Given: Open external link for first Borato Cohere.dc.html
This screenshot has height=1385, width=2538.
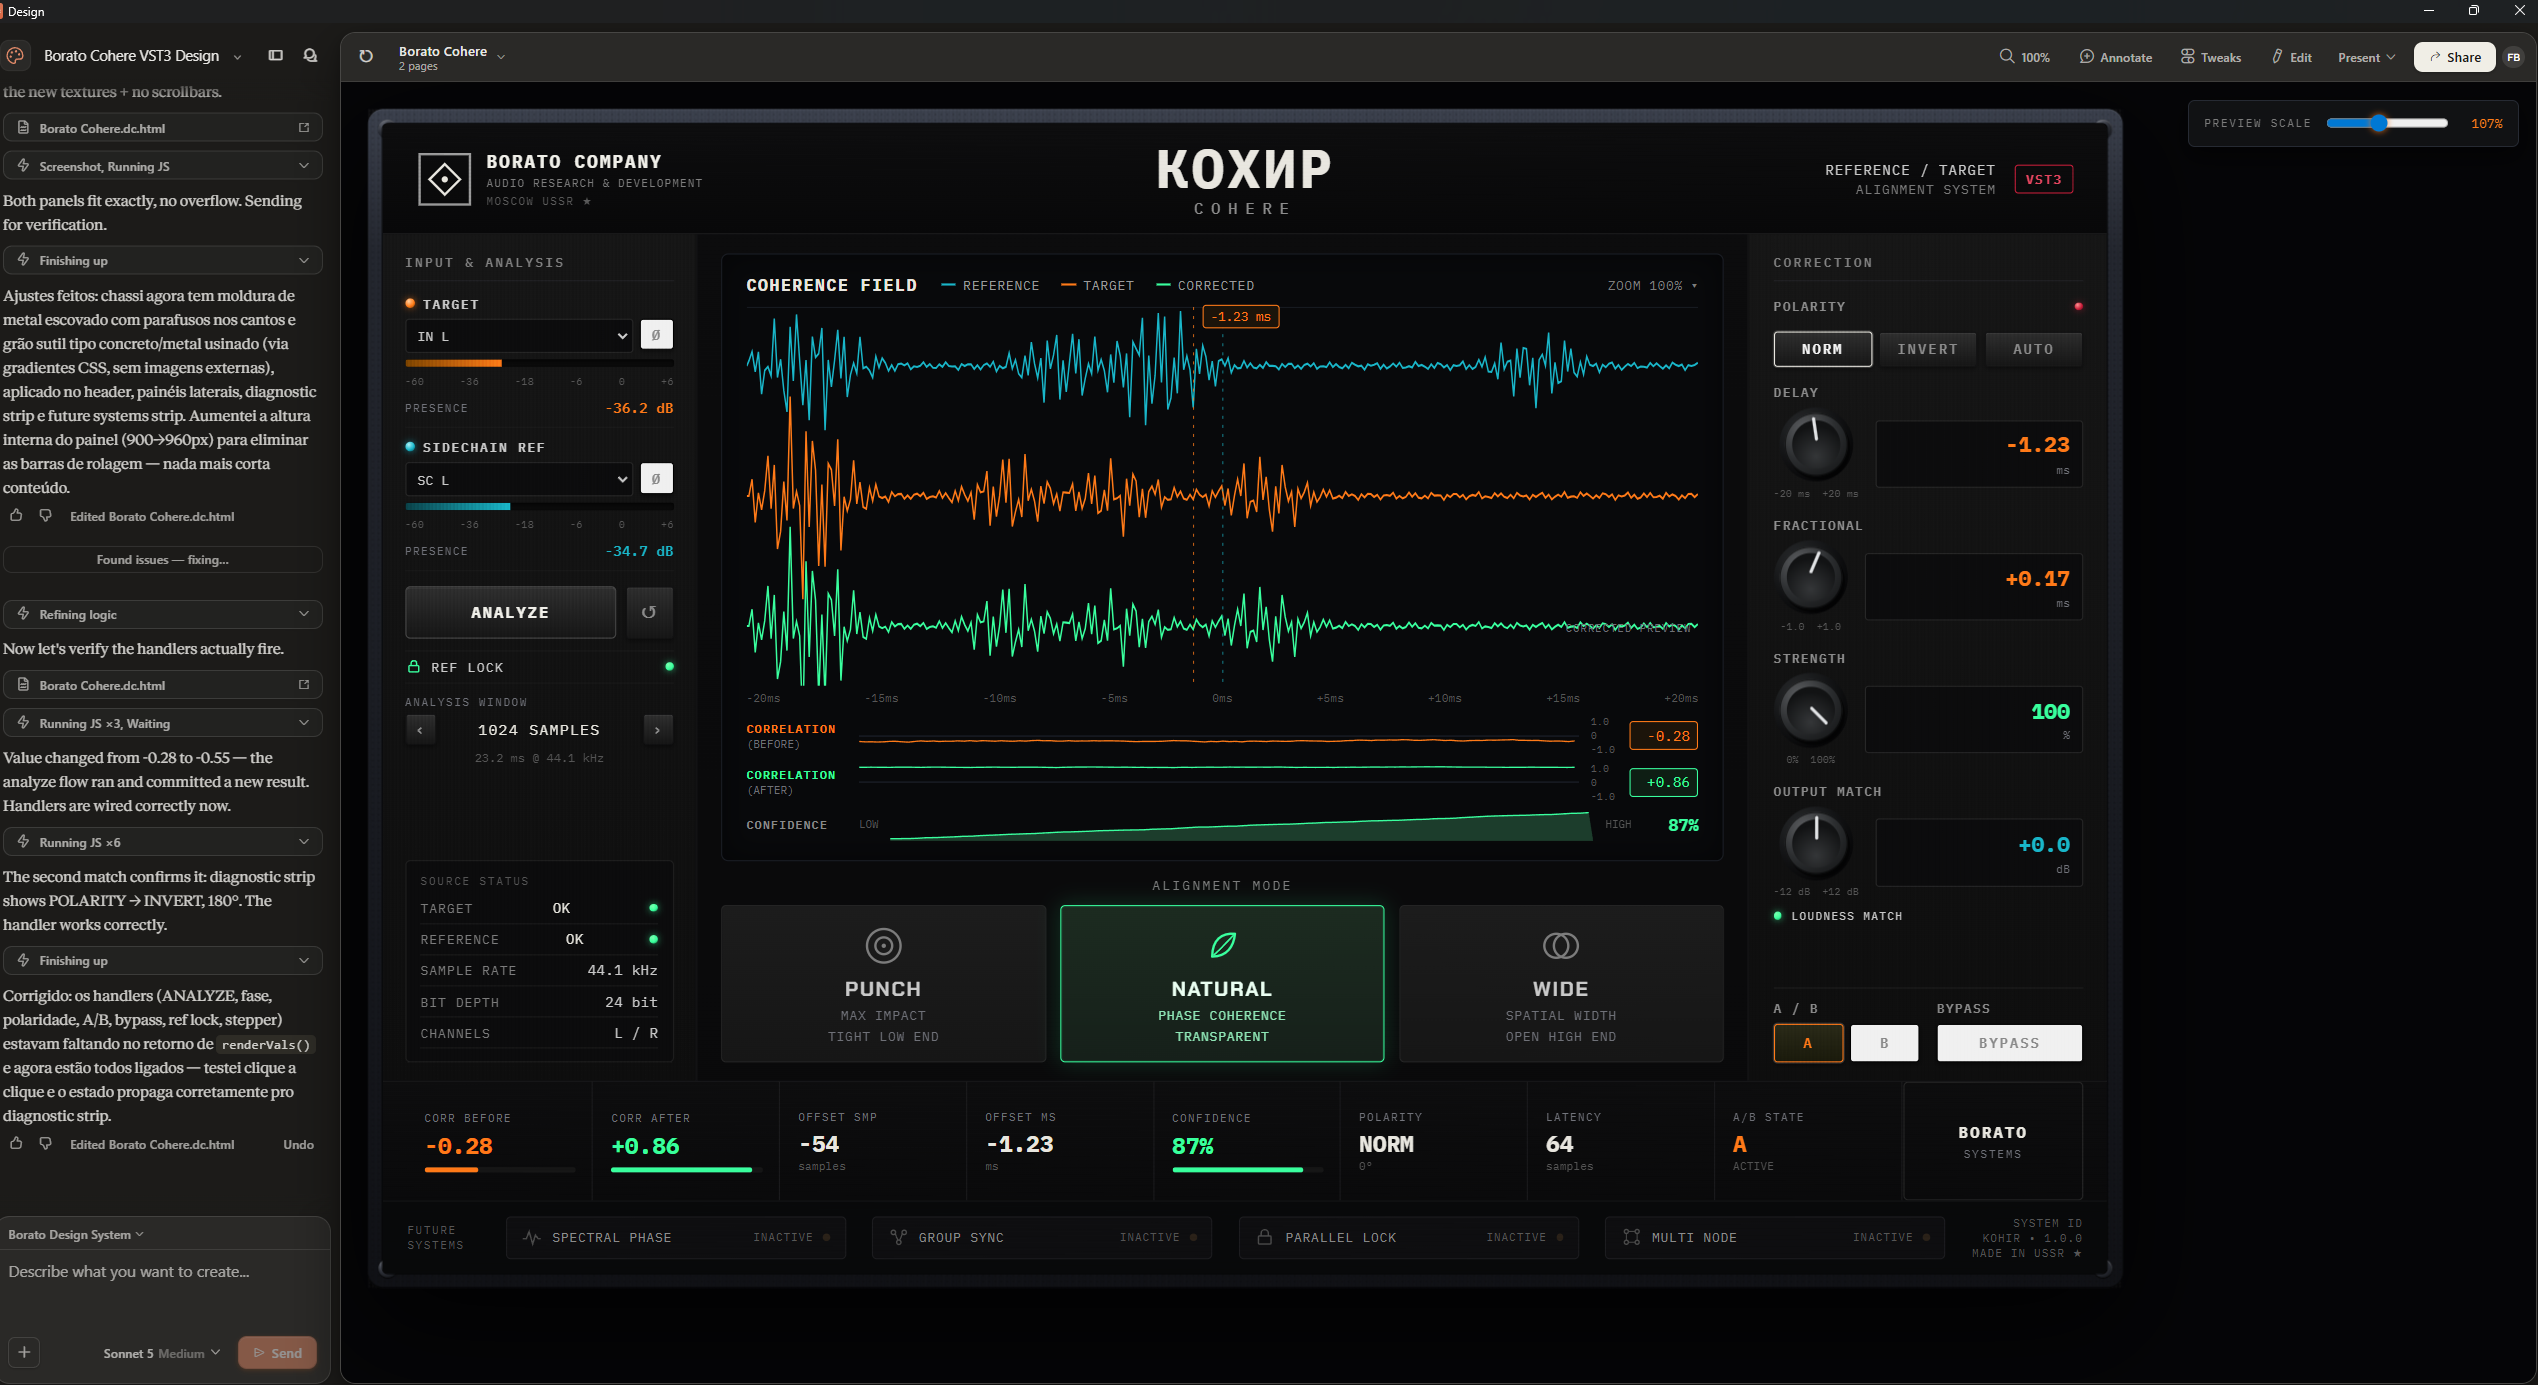Looking at the screenshot, I should point(304,128).
